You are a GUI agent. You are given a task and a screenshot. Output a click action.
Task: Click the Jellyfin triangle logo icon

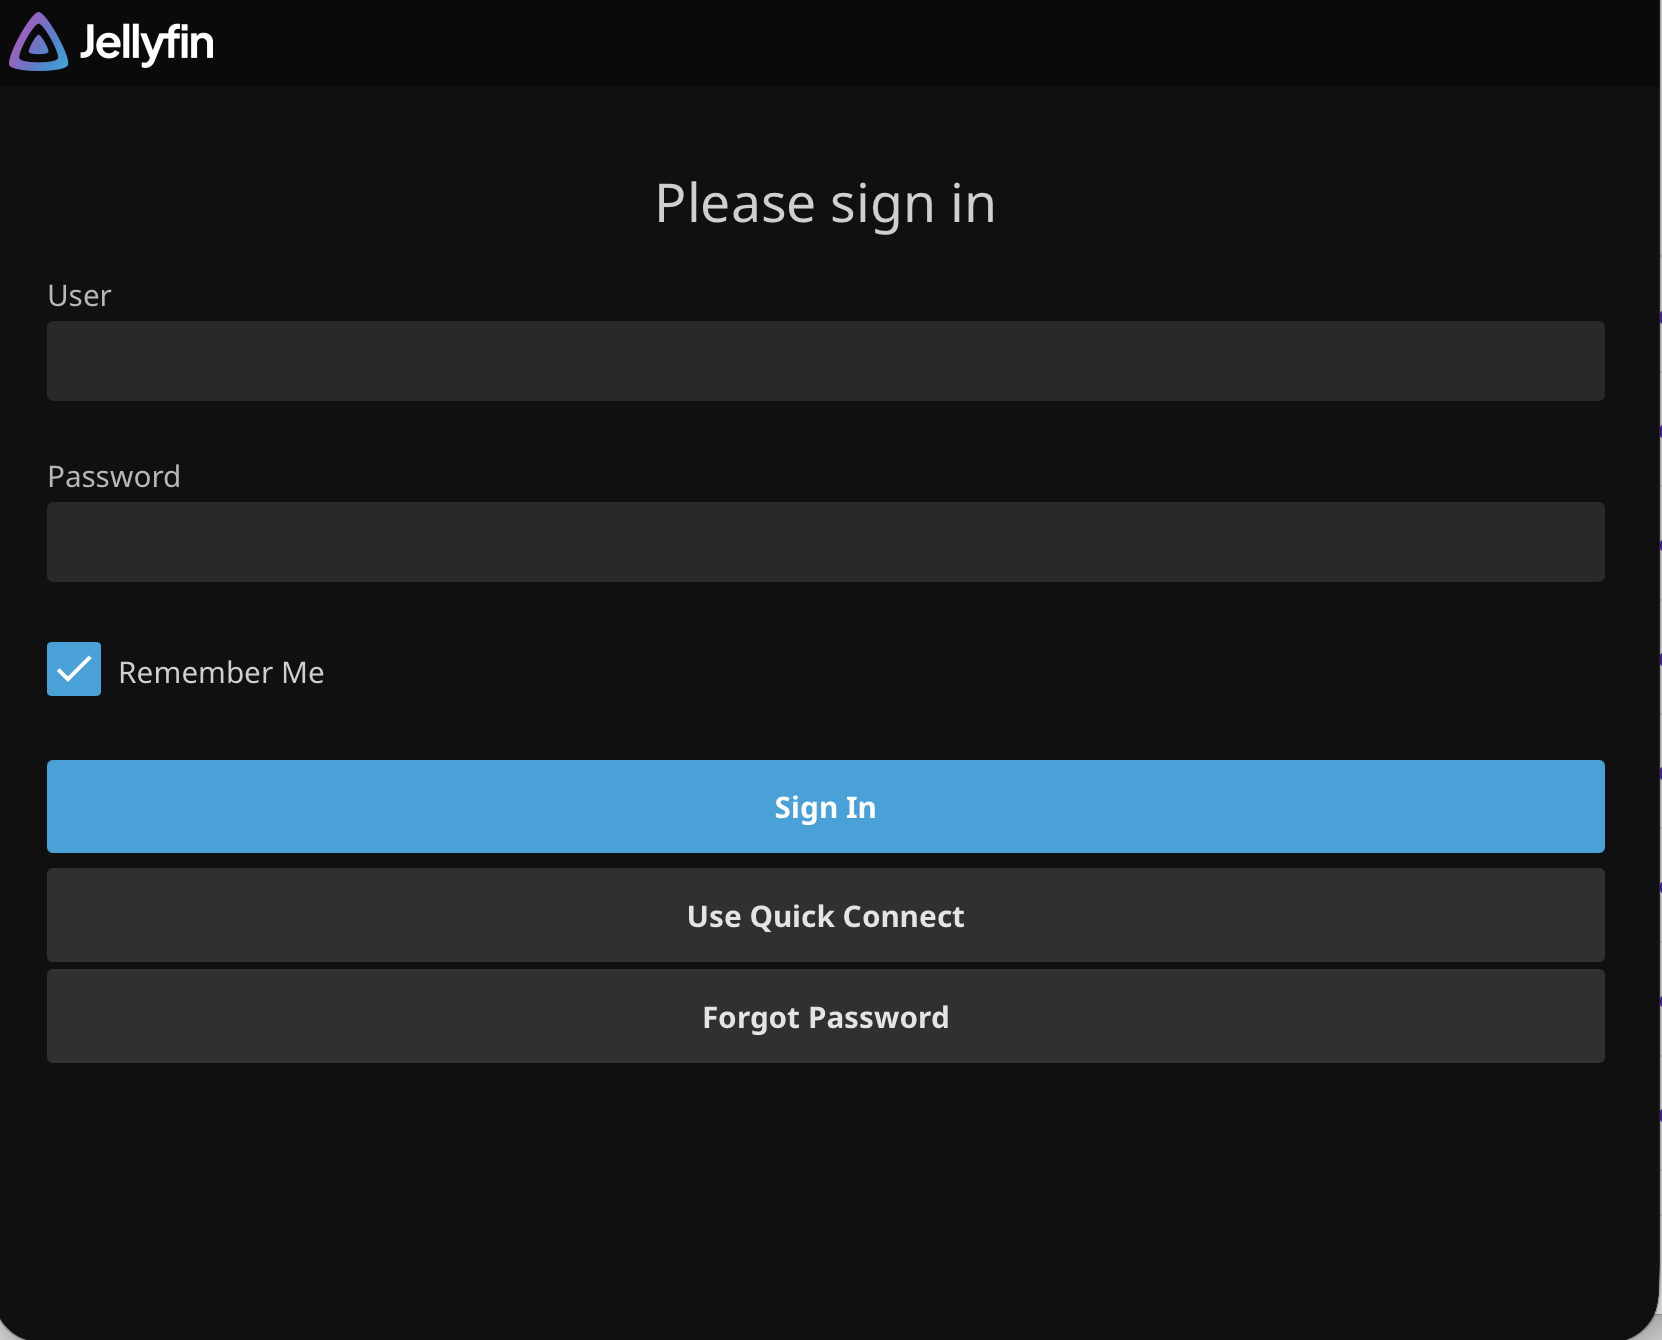(38, 43)
